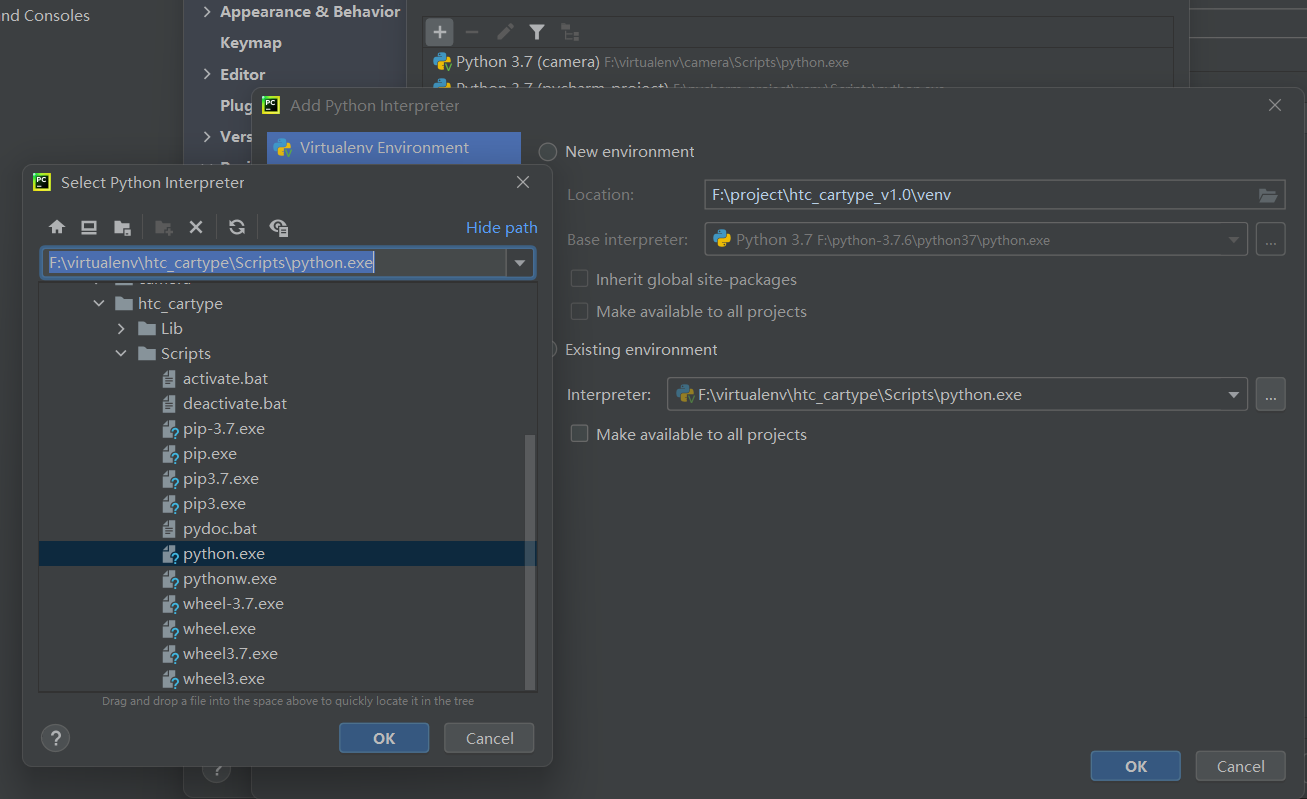Click Hide path link
Image resolution: width=1307 pixels, height=799 pixels.
point(501,227)
